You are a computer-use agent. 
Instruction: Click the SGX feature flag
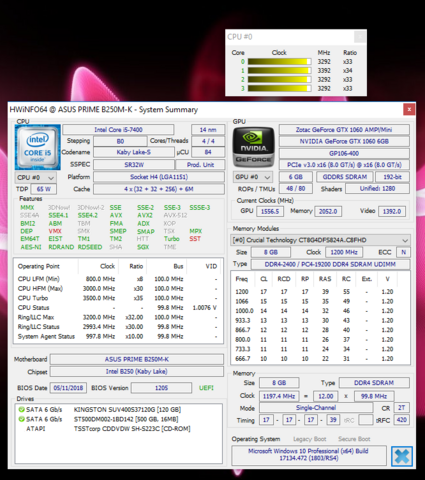[x=143, y=247]
